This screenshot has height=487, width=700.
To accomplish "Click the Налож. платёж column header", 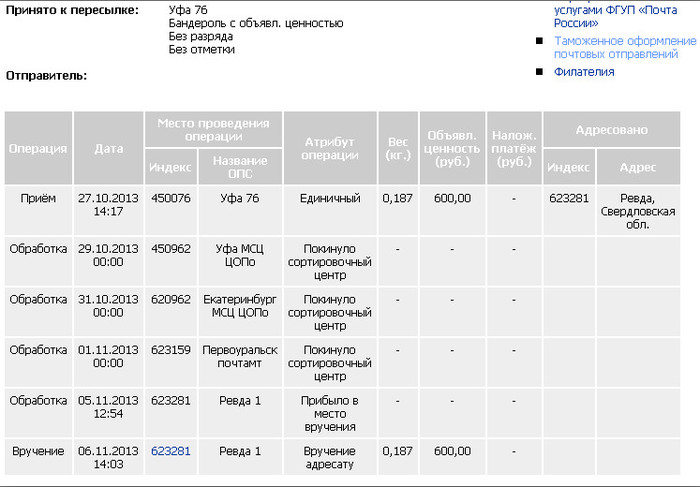I will click(514, 148).
